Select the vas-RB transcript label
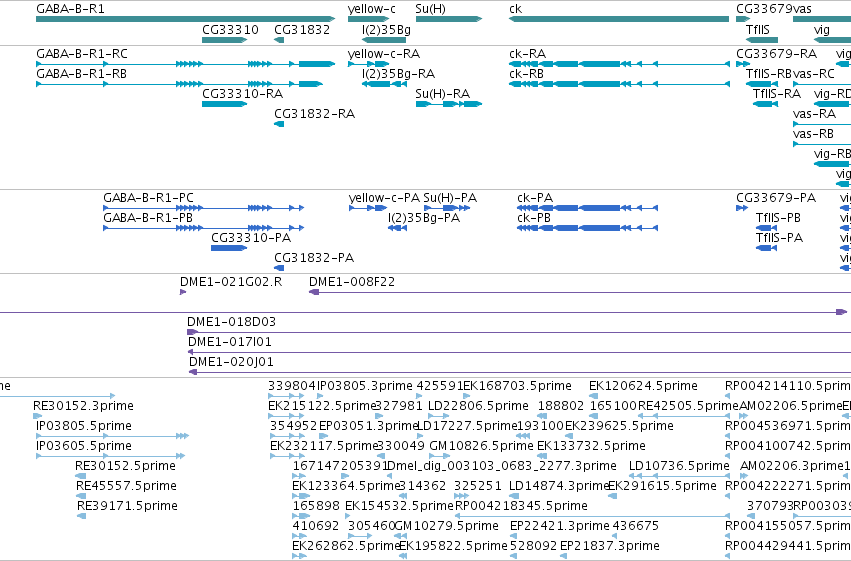This screenshot has width=851, height=561. click(813, 134)
